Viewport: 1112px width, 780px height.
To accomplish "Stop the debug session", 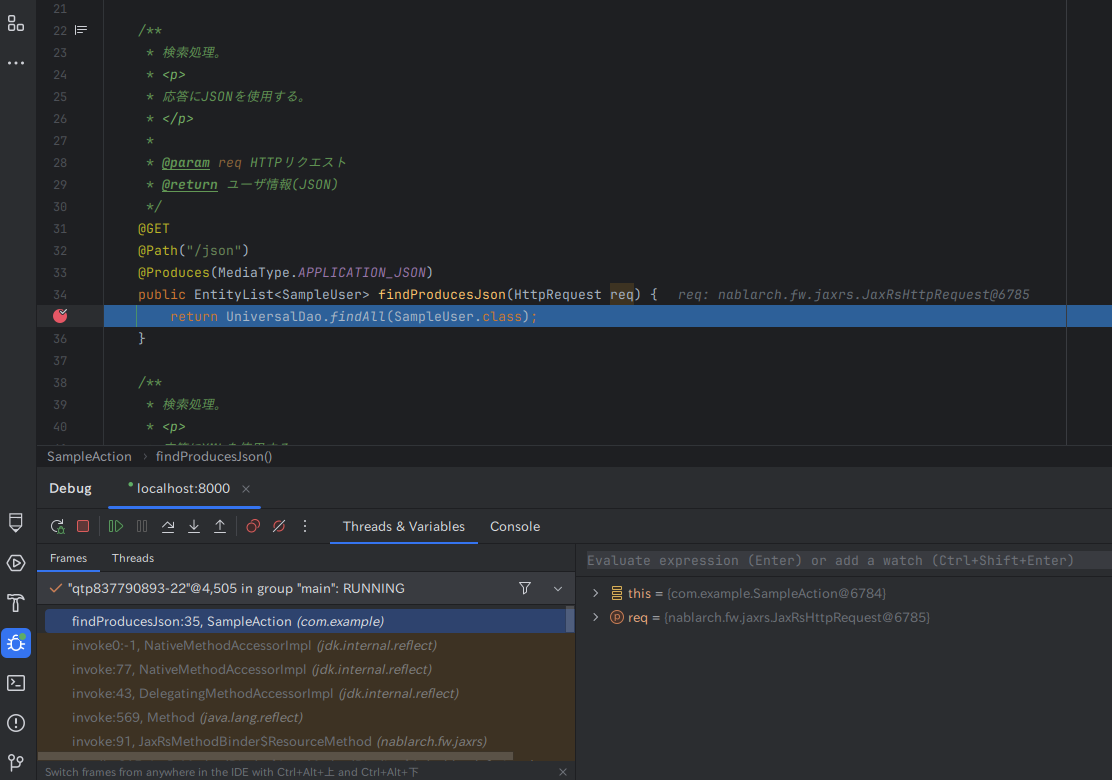I will pyautogui.click(x=83, y=525).
